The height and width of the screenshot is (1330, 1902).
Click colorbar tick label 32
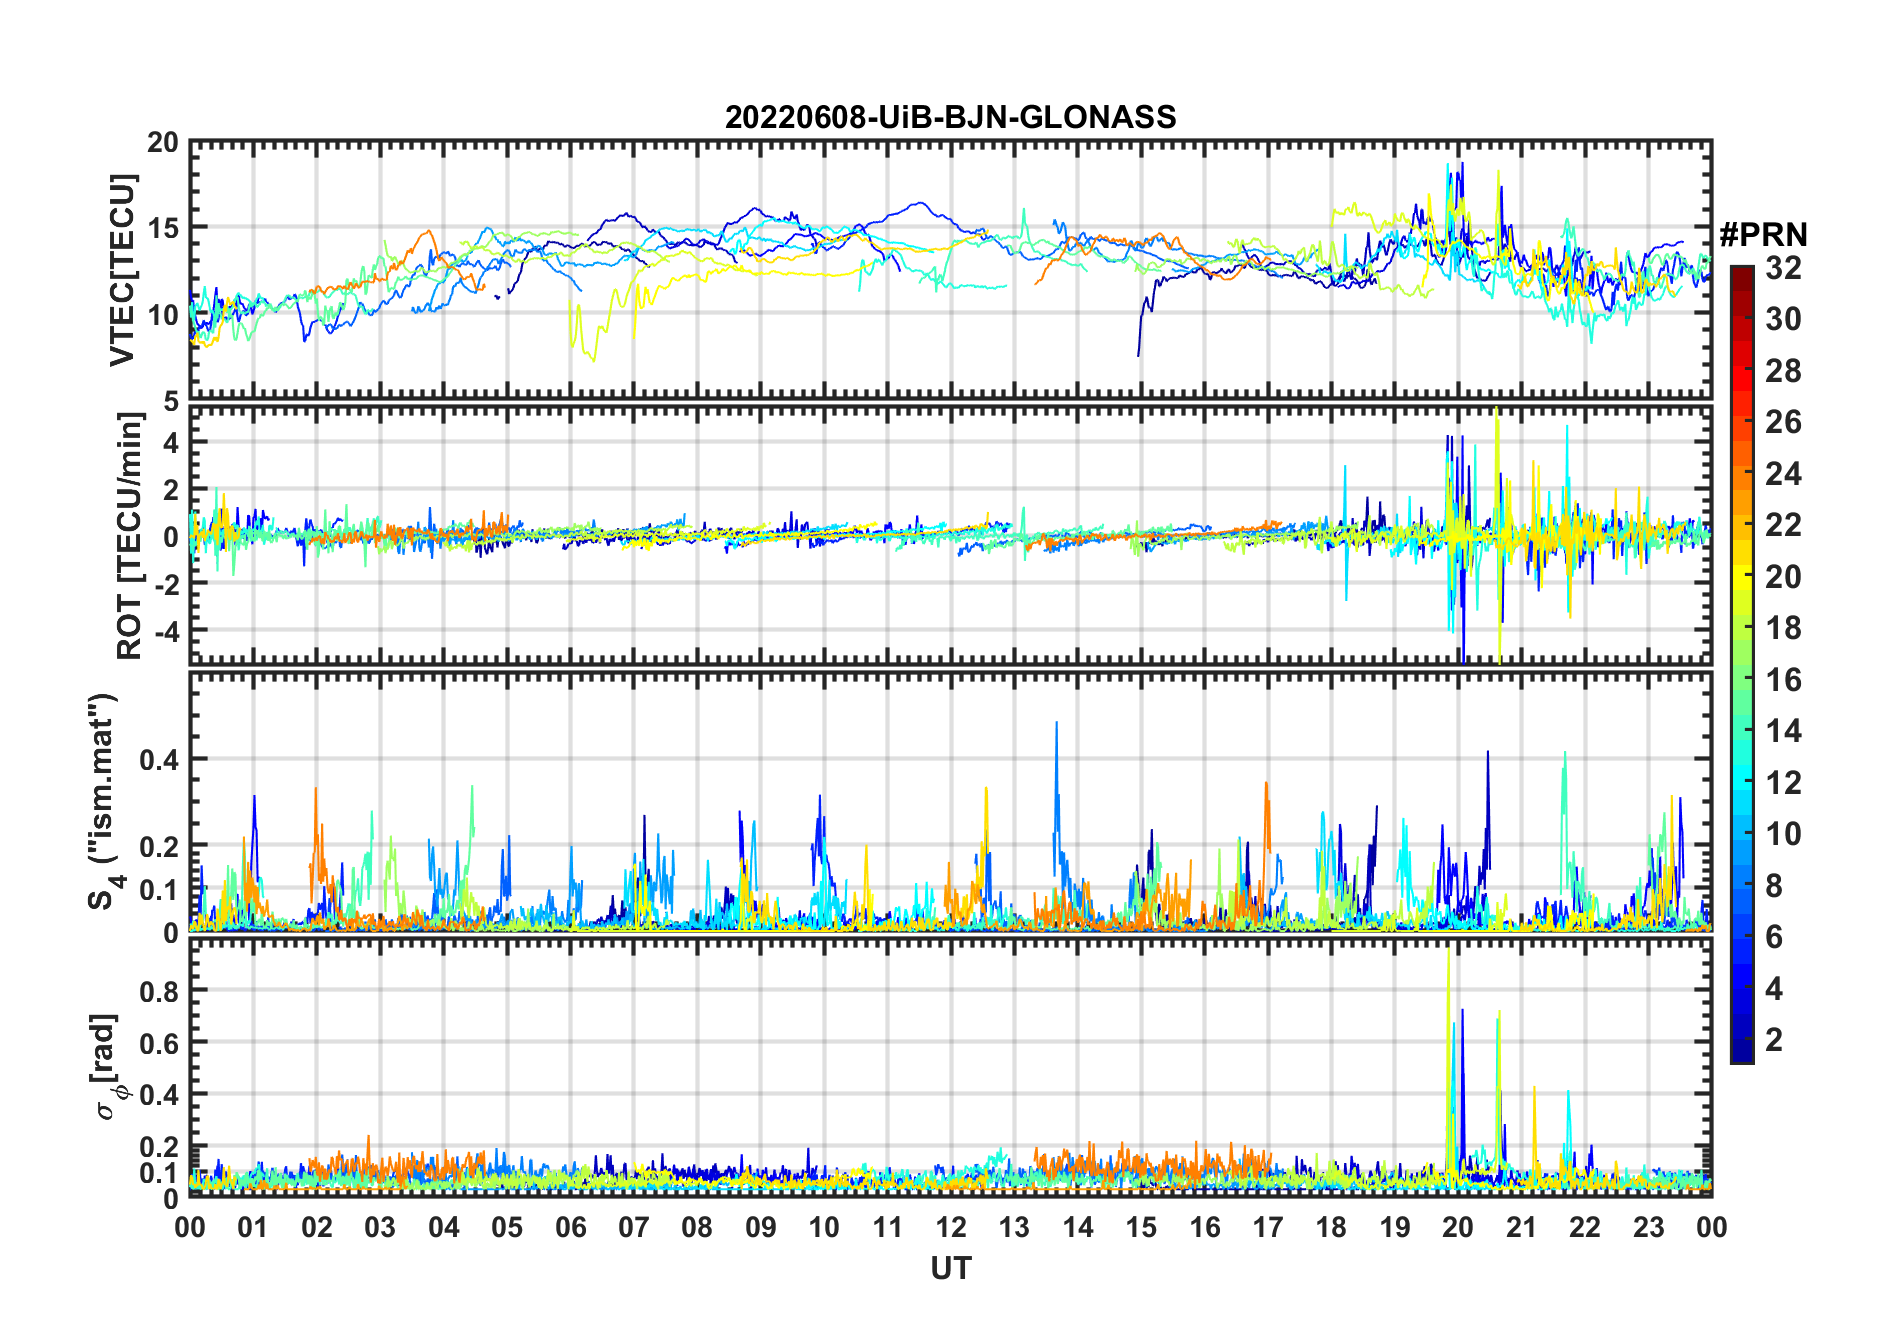(x=1783, y=267)
